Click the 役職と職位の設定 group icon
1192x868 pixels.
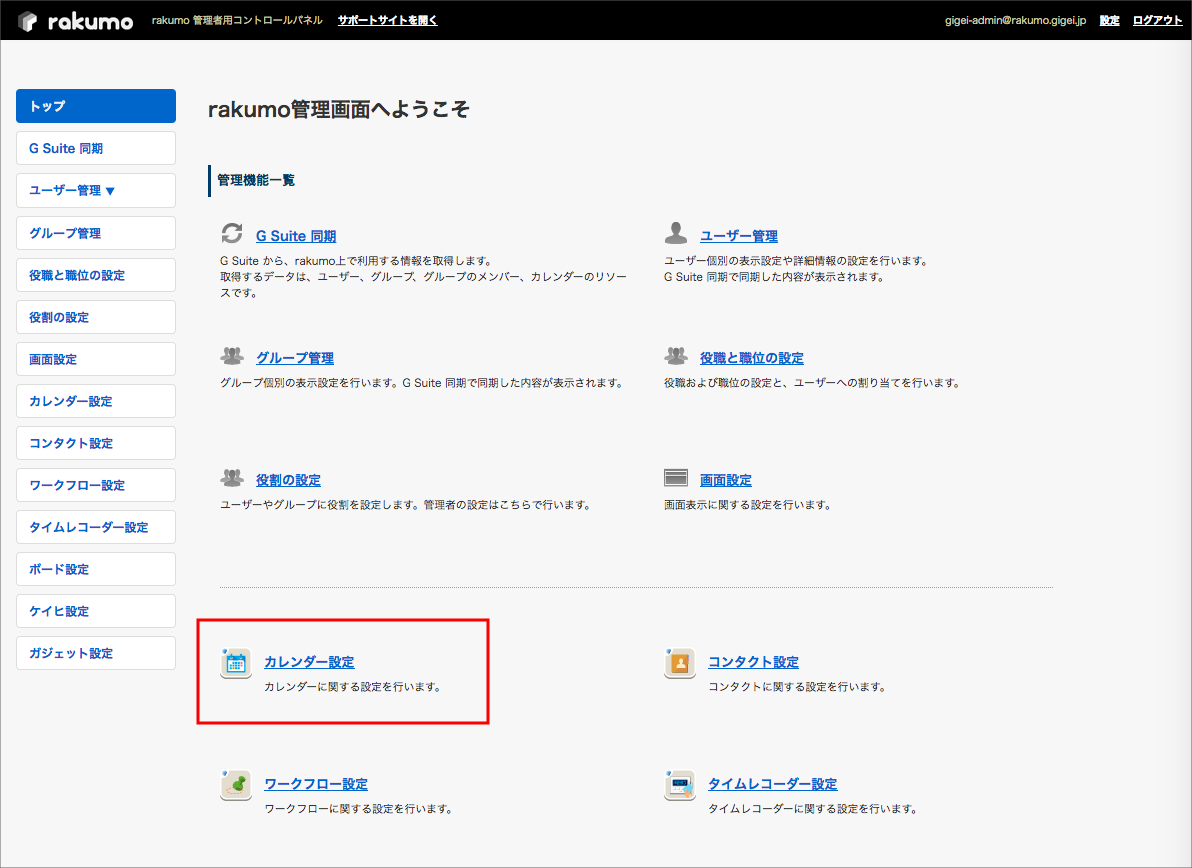tap(676, 355)
